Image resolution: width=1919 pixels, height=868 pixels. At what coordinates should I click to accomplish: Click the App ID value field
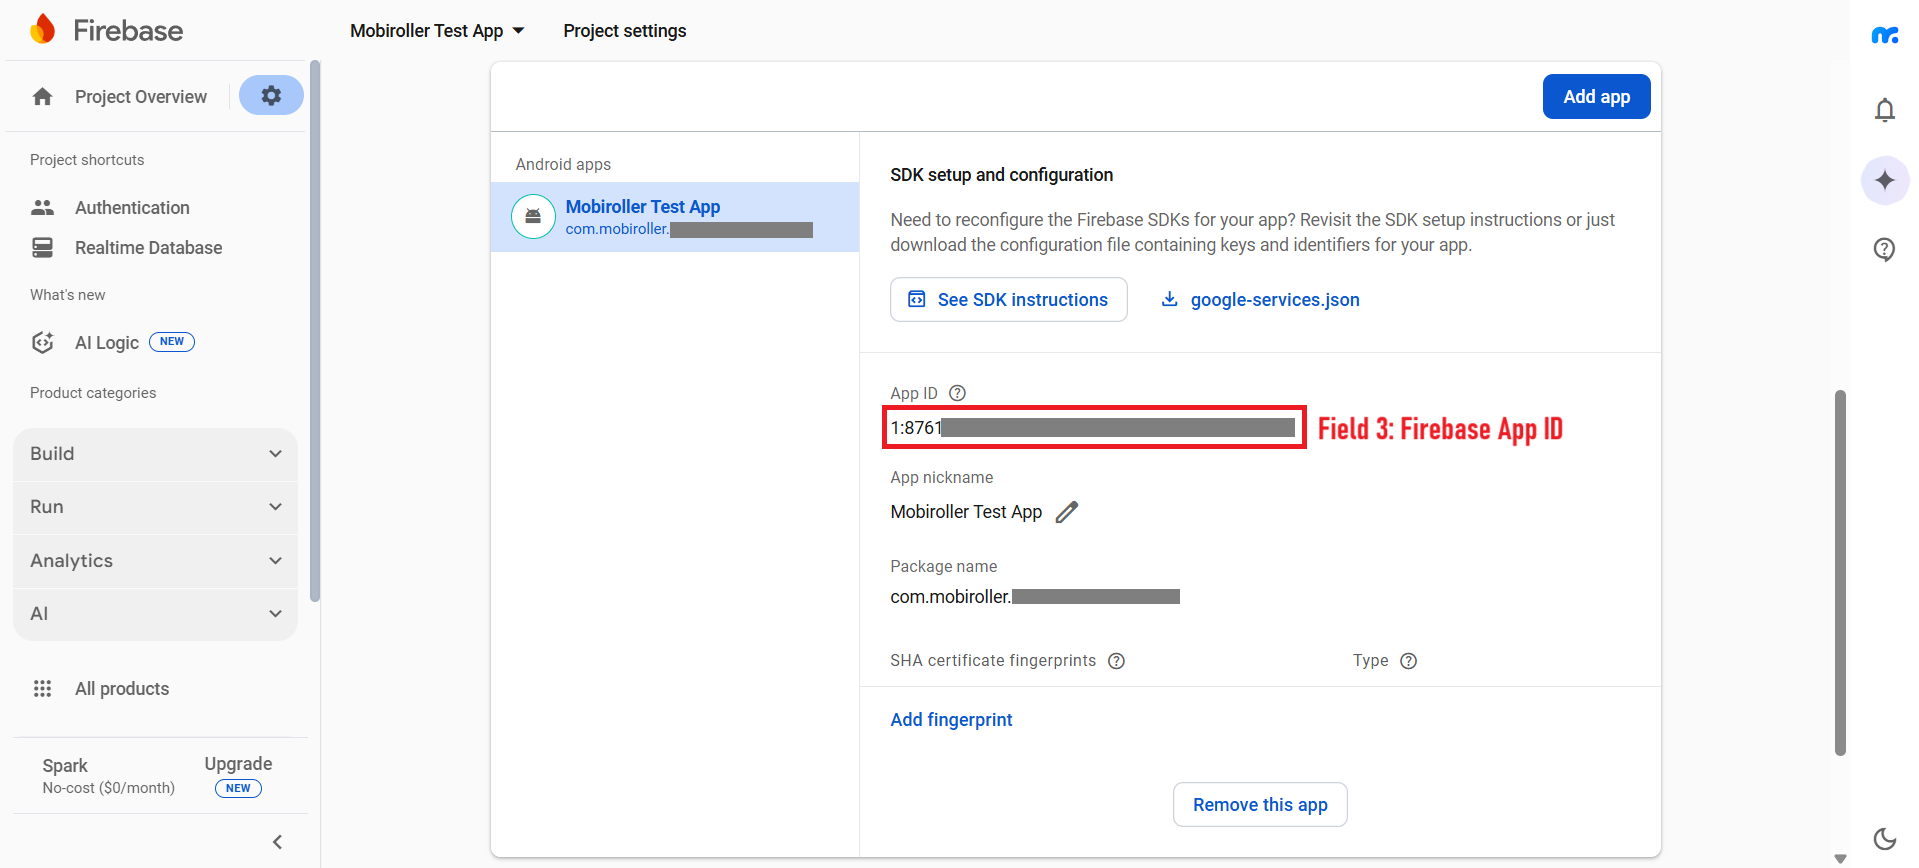1094,428
